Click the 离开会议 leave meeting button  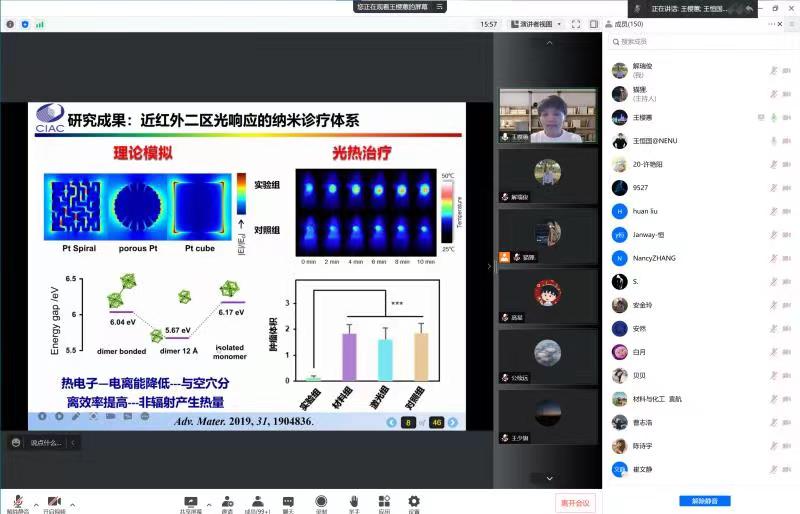575,502
